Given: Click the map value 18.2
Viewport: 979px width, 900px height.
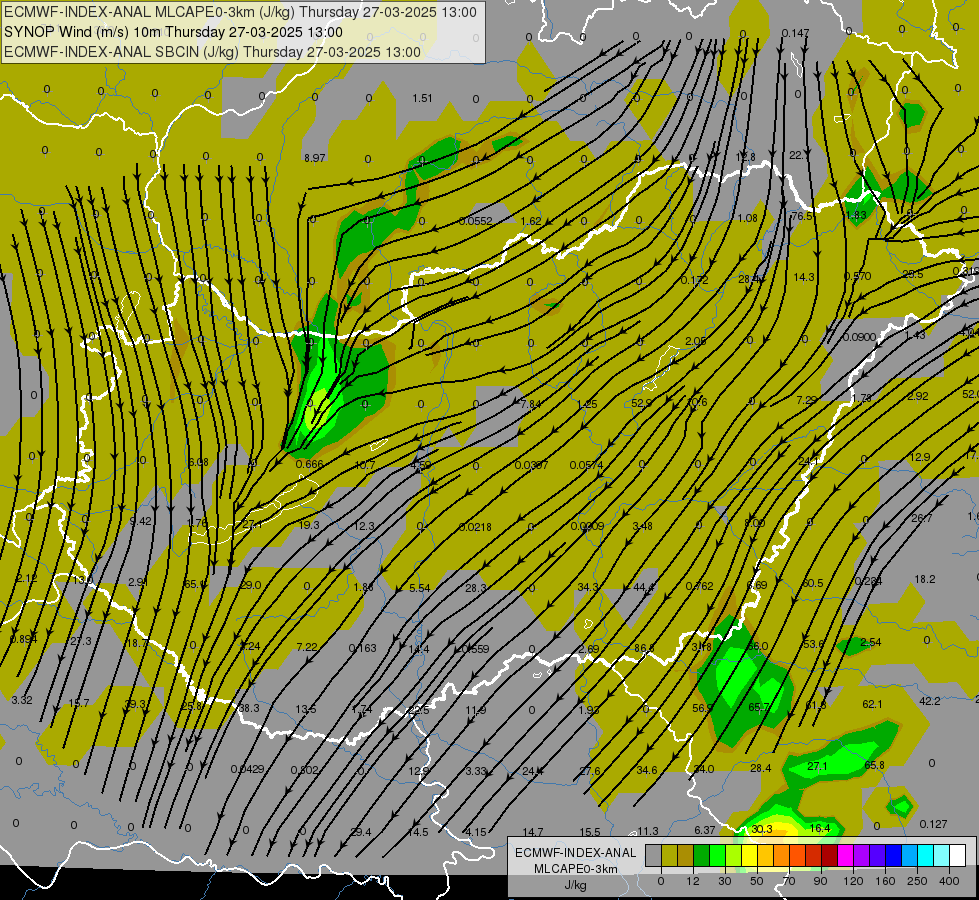Looking at the screenshot, I should pyautogui.click(x=925, y=579).
